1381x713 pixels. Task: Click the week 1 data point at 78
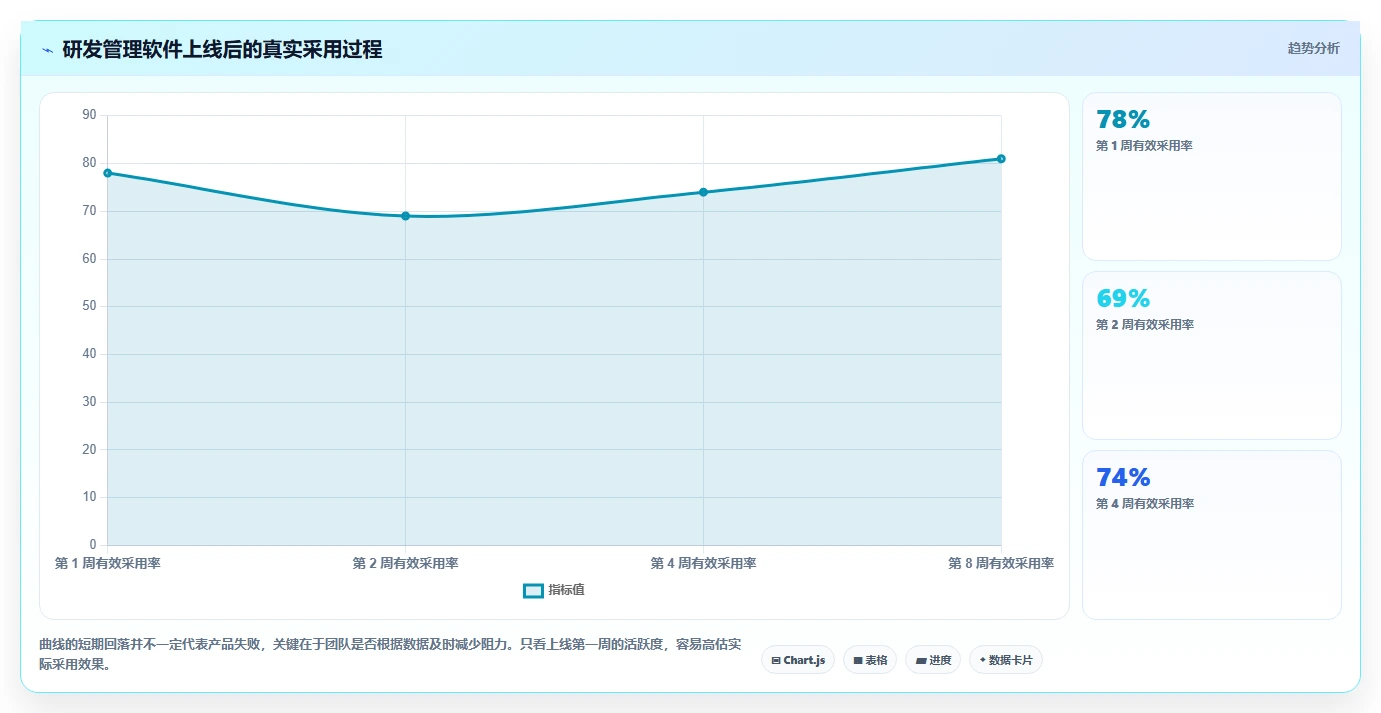tap(108, 173)
